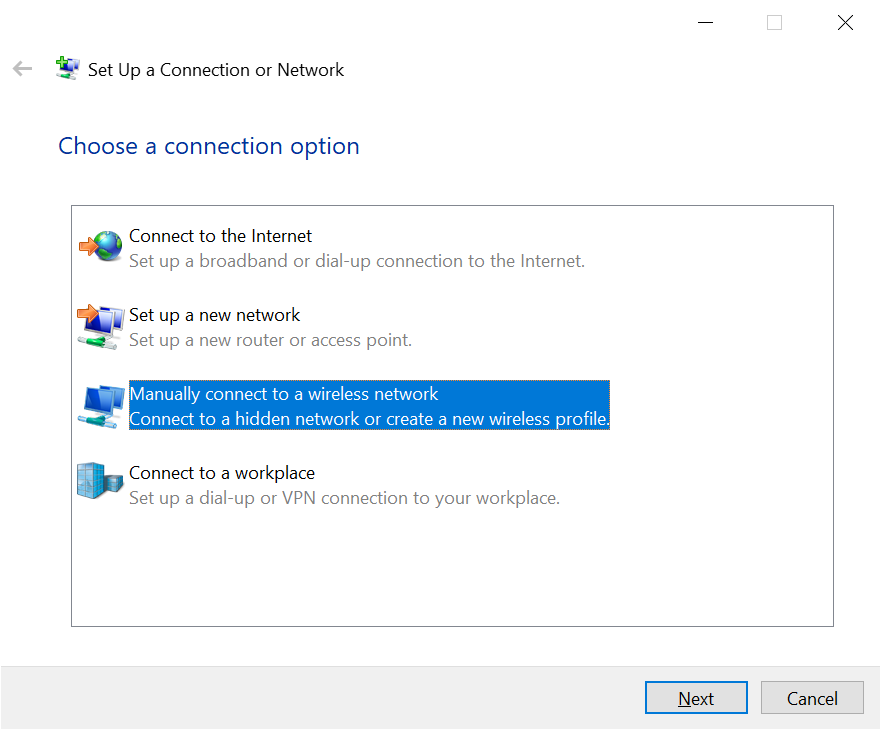
Task: Select the Set up a new network option
Action: tap(214, 315)
